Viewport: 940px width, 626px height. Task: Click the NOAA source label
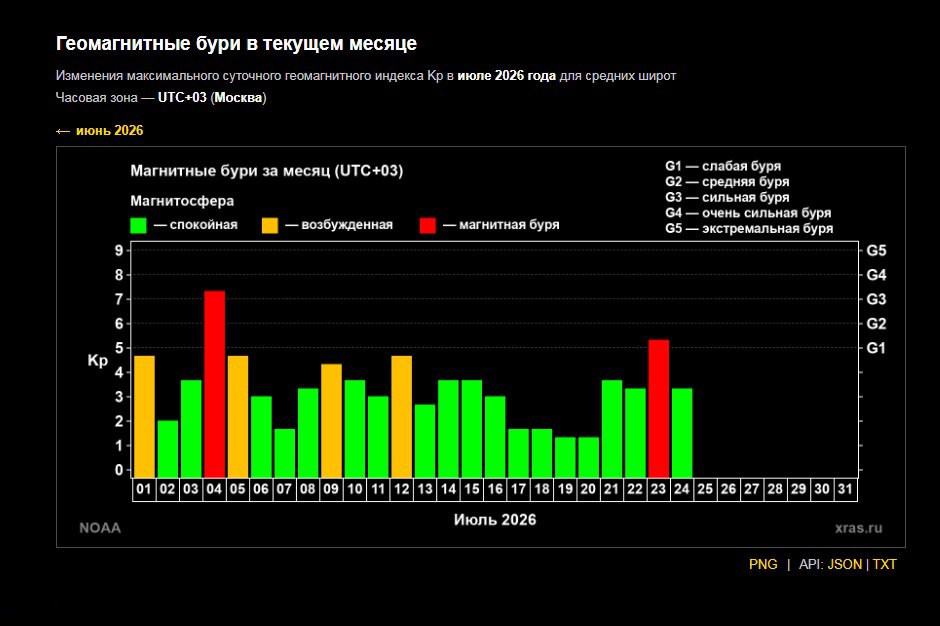(x=100, y=528)
